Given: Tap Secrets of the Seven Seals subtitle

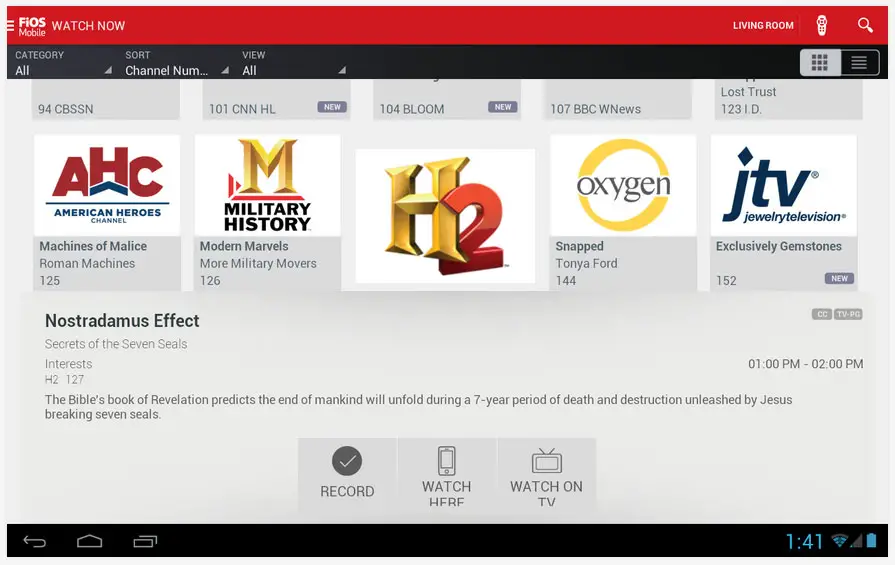Looking at the screenshot, I should (x=116, y=344).
